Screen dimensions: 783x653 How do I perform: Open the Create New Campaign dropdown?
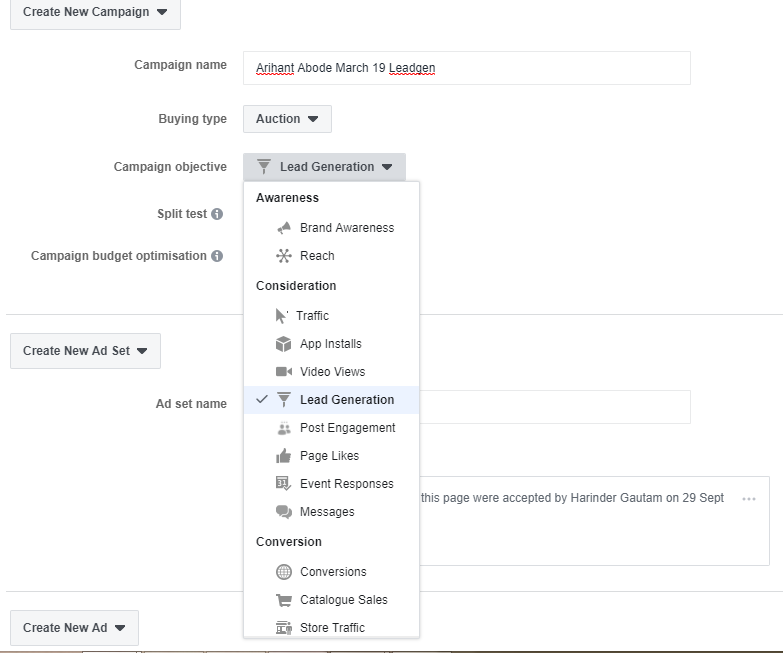click(95, 12)
